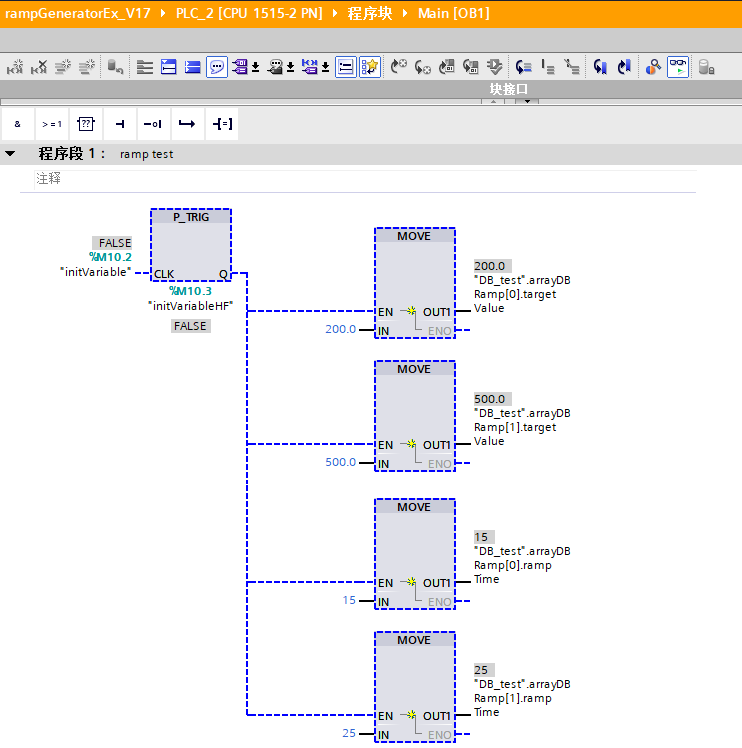Click breadcrumb 程序块
742x748 pixels.
370,13
